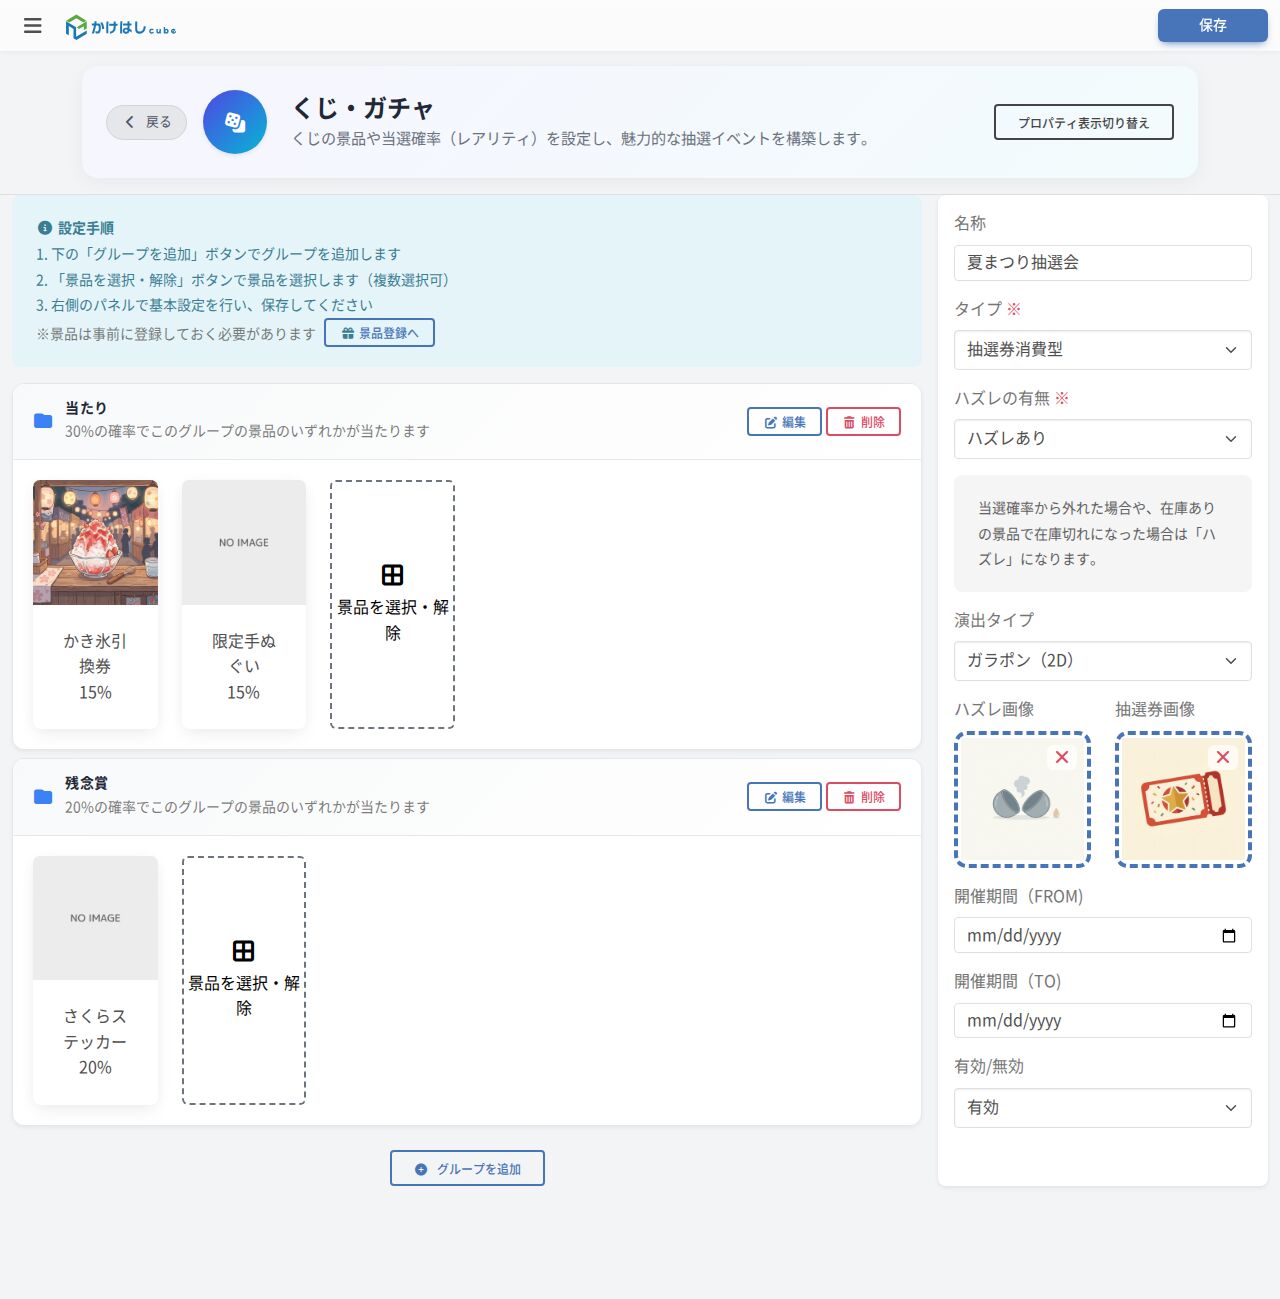Image resolution: width=1280 pixels, height=1299 pixels.
Task: Click the folder icon of 当たり group
Action: [x=43, y=420]
